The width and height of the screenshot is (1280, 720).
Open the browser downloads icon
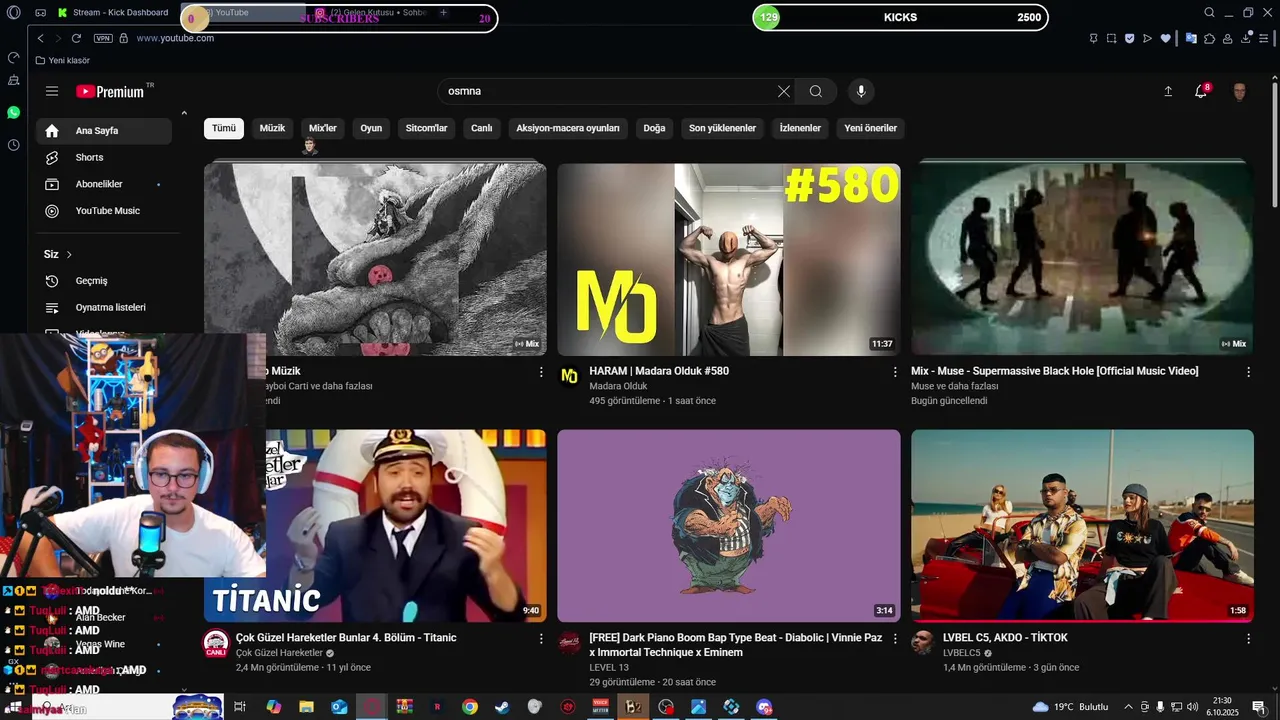[x=1247, y=38]
